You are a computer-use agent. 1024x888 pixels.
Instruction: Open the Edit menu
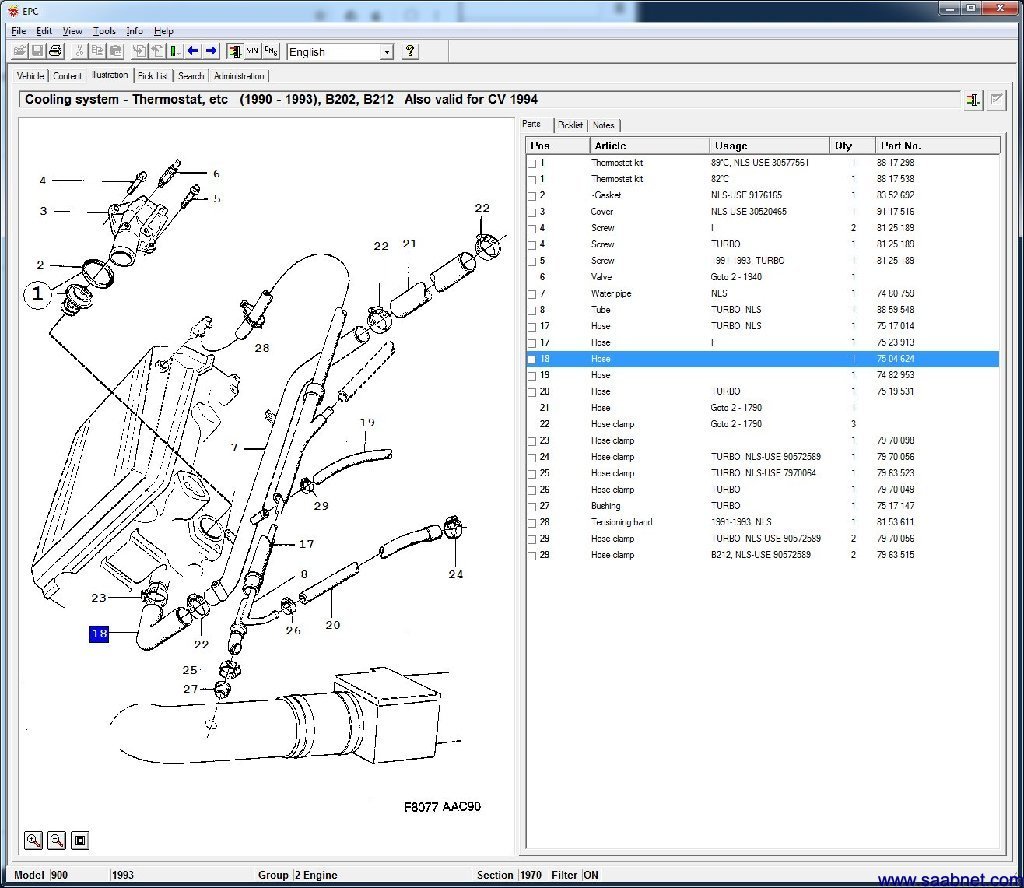[44, 31]
